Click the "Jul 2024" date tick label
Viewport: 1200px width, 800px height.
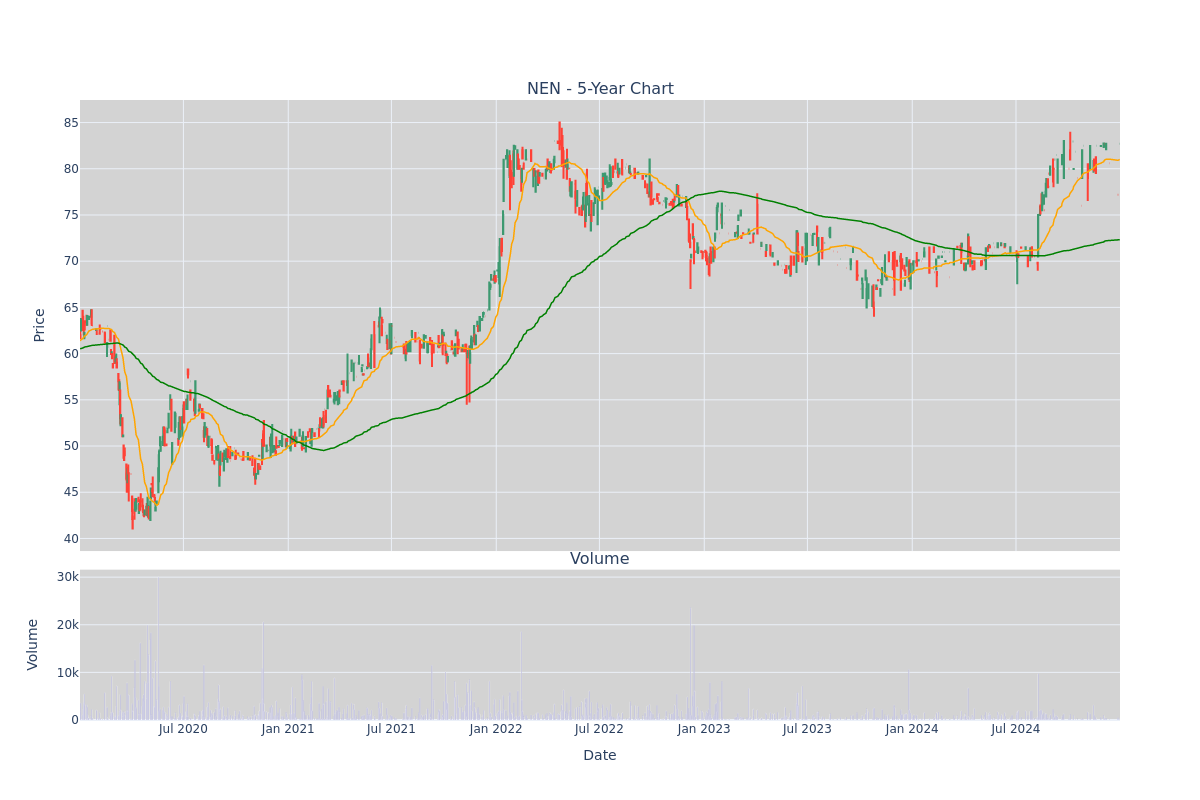(x=1016, y=729)
